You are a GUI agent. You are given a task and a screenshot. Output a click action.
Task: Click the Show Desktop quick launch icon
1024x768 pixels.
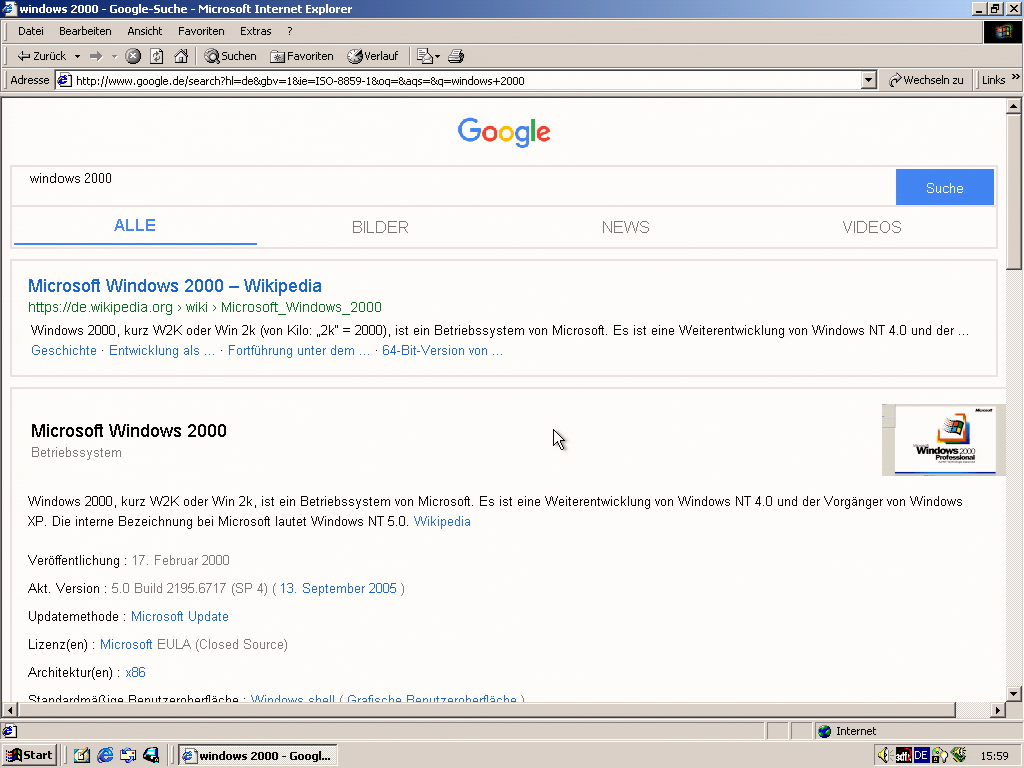click(82, 756)
